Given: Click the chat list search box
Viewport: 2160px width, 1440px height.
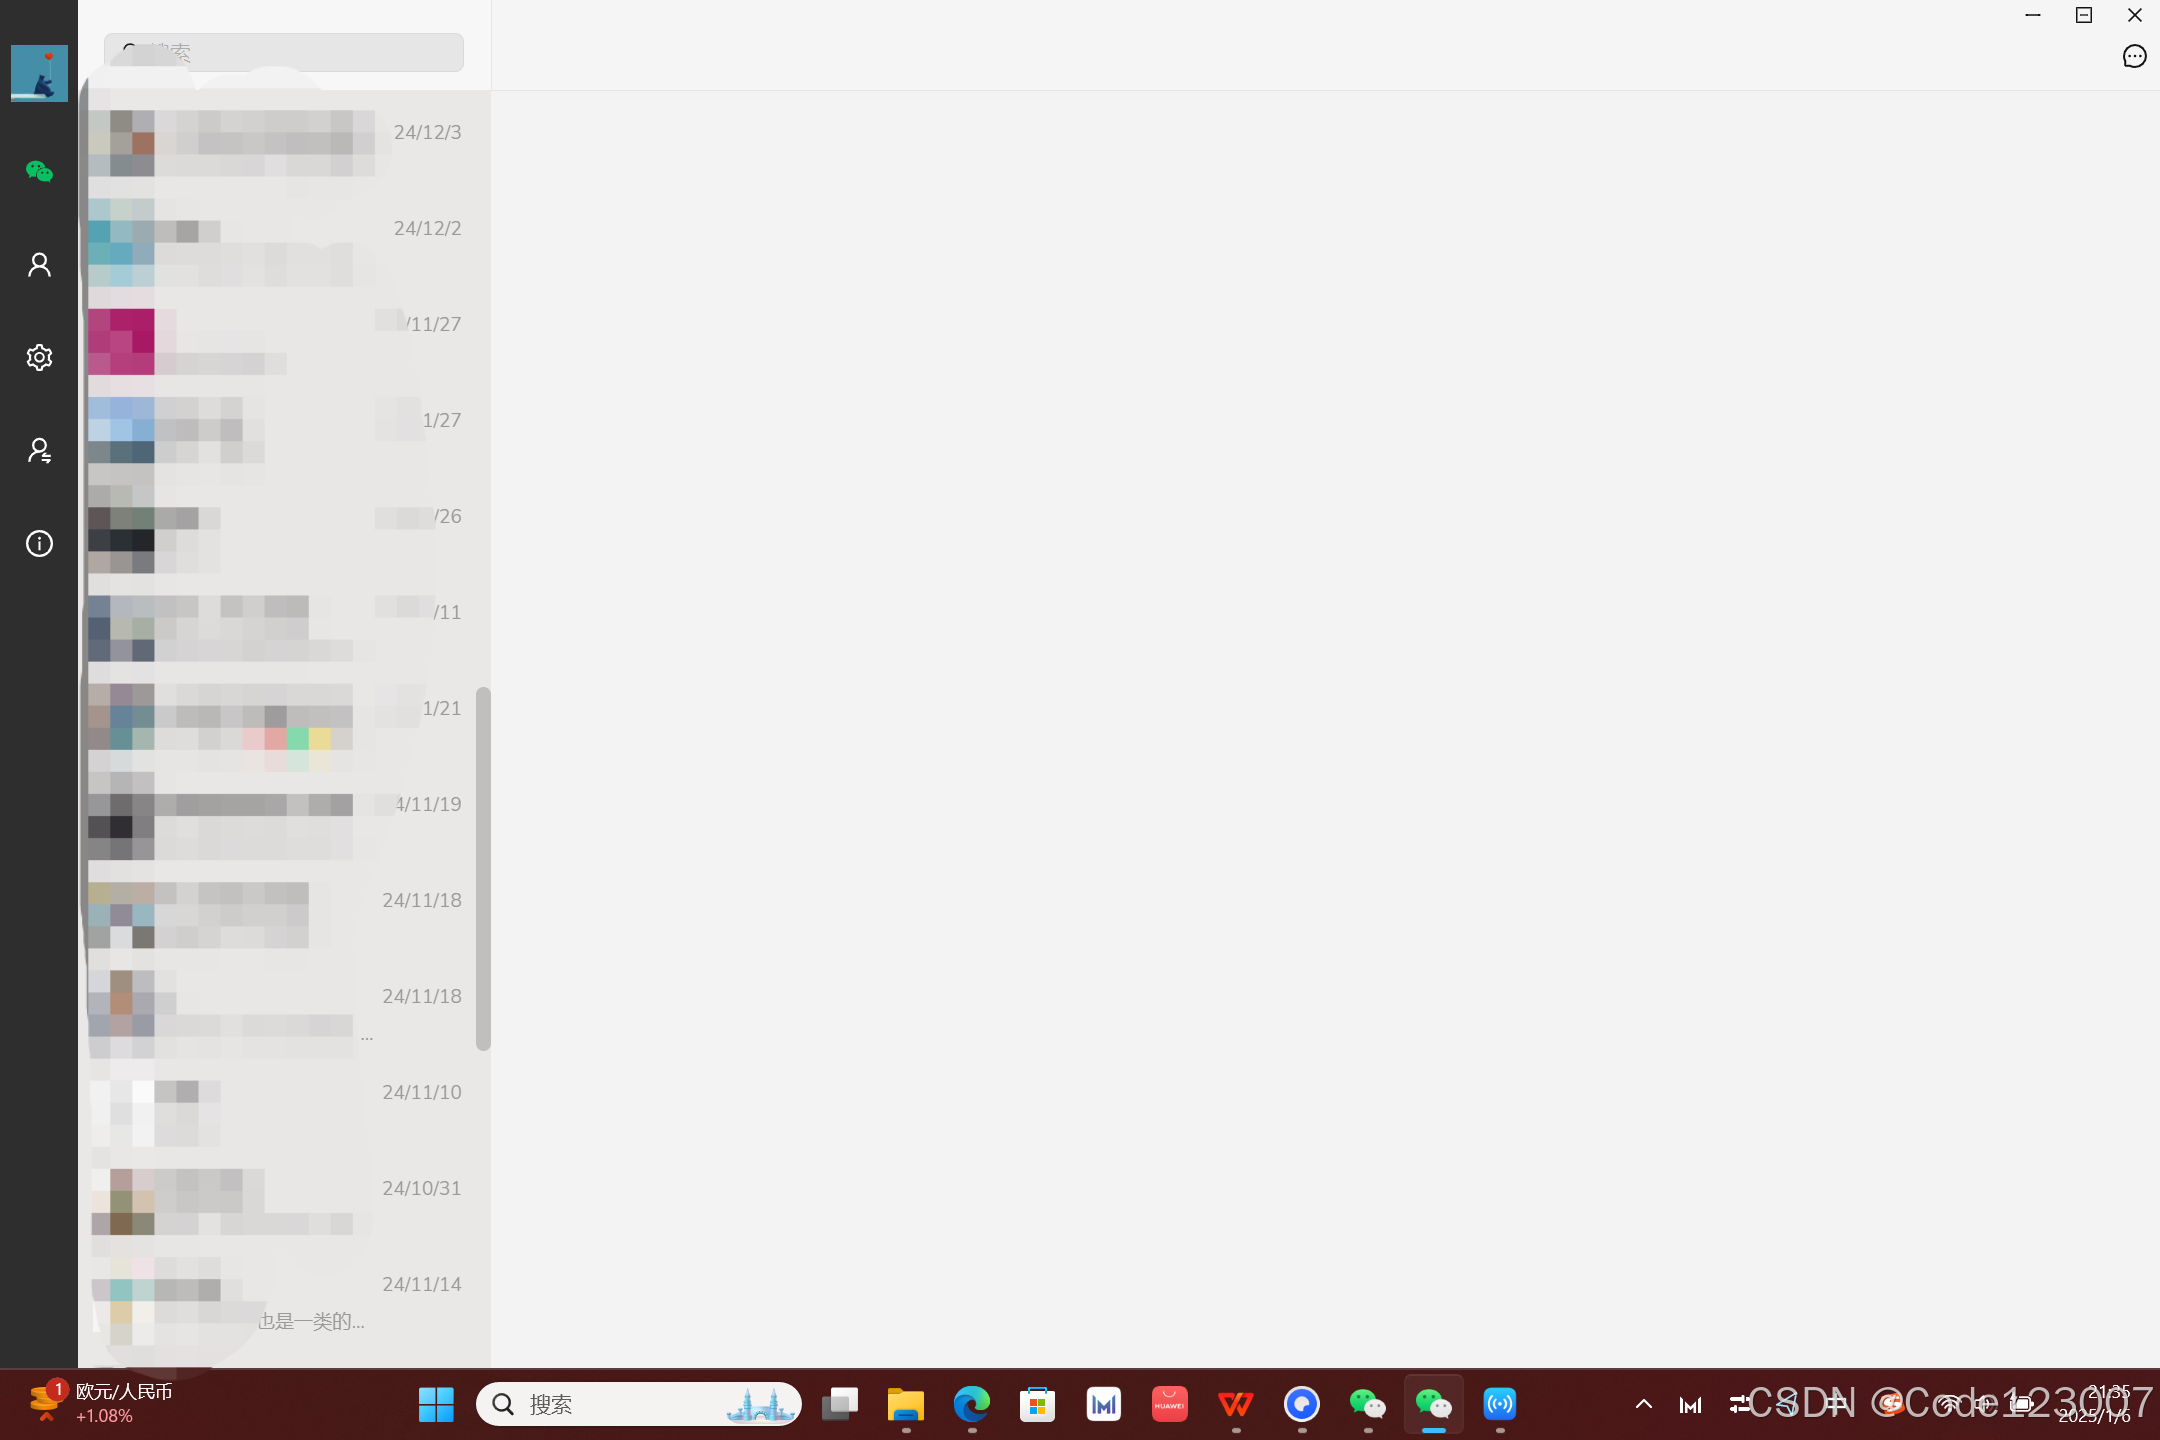Looking at the screenshot, I should [x=284, y=52].
